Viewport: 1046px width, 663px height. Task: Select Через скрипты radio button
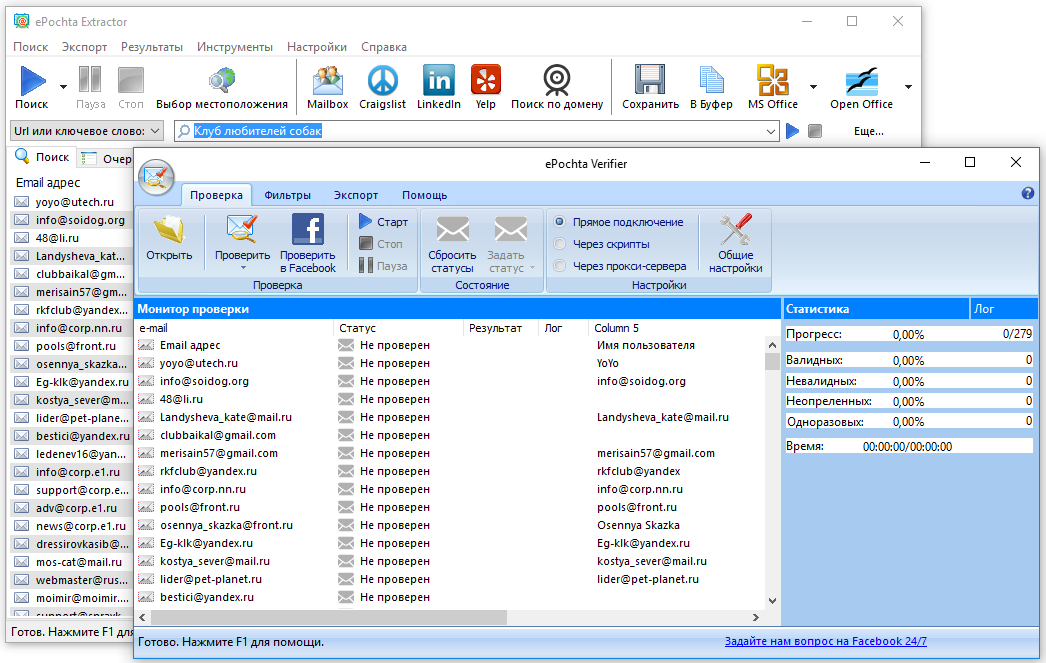[560, 244]
